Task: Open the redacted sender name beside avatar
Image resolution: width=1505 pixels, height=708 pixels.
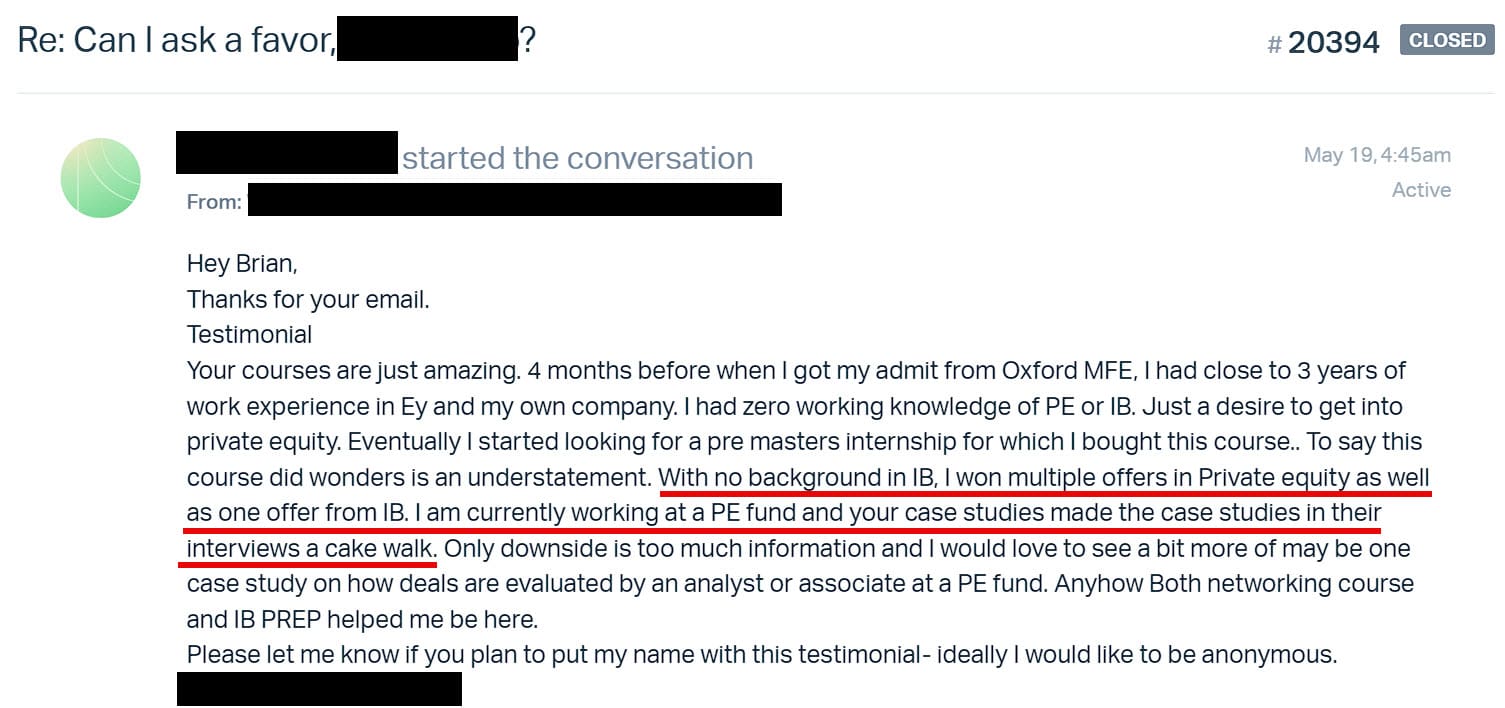Action: tap(287, 153)
